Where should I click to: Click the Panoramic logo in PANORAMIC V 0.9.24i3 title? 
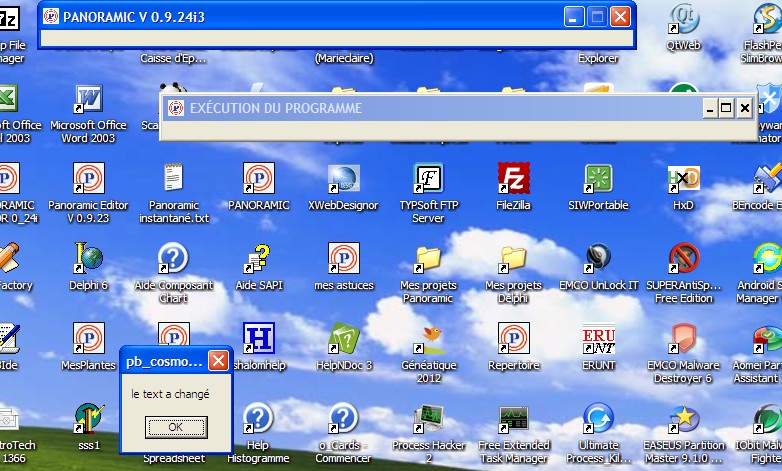(51, 16)
